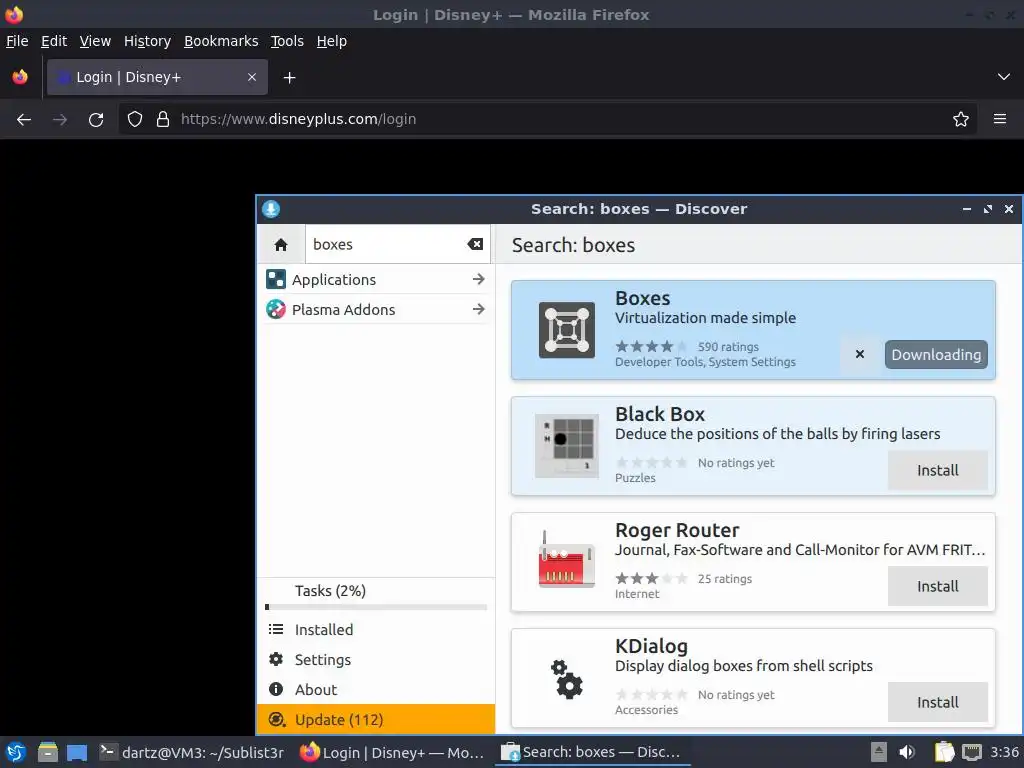The image size is (1024, 768).
Task: Switch to the dartz@VM3 terminal task
Action: (x=191, y=752)
